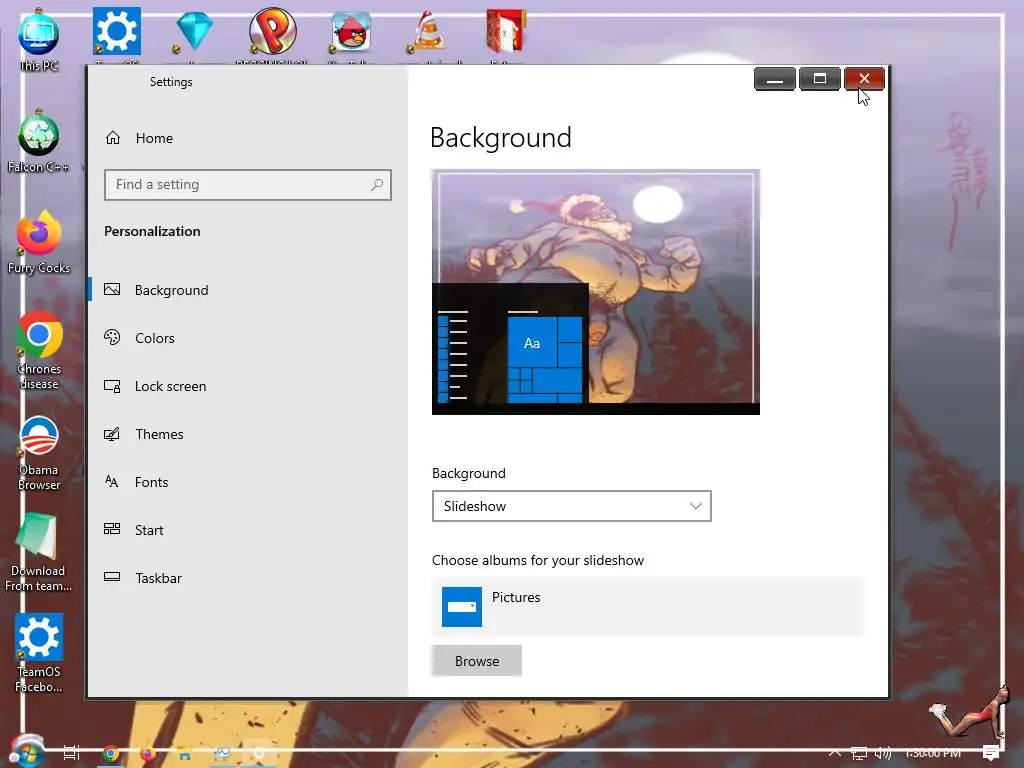Screen dimensions: 1024x768
Task: Open This PC desktop icon
Action: tap(39, 39)
